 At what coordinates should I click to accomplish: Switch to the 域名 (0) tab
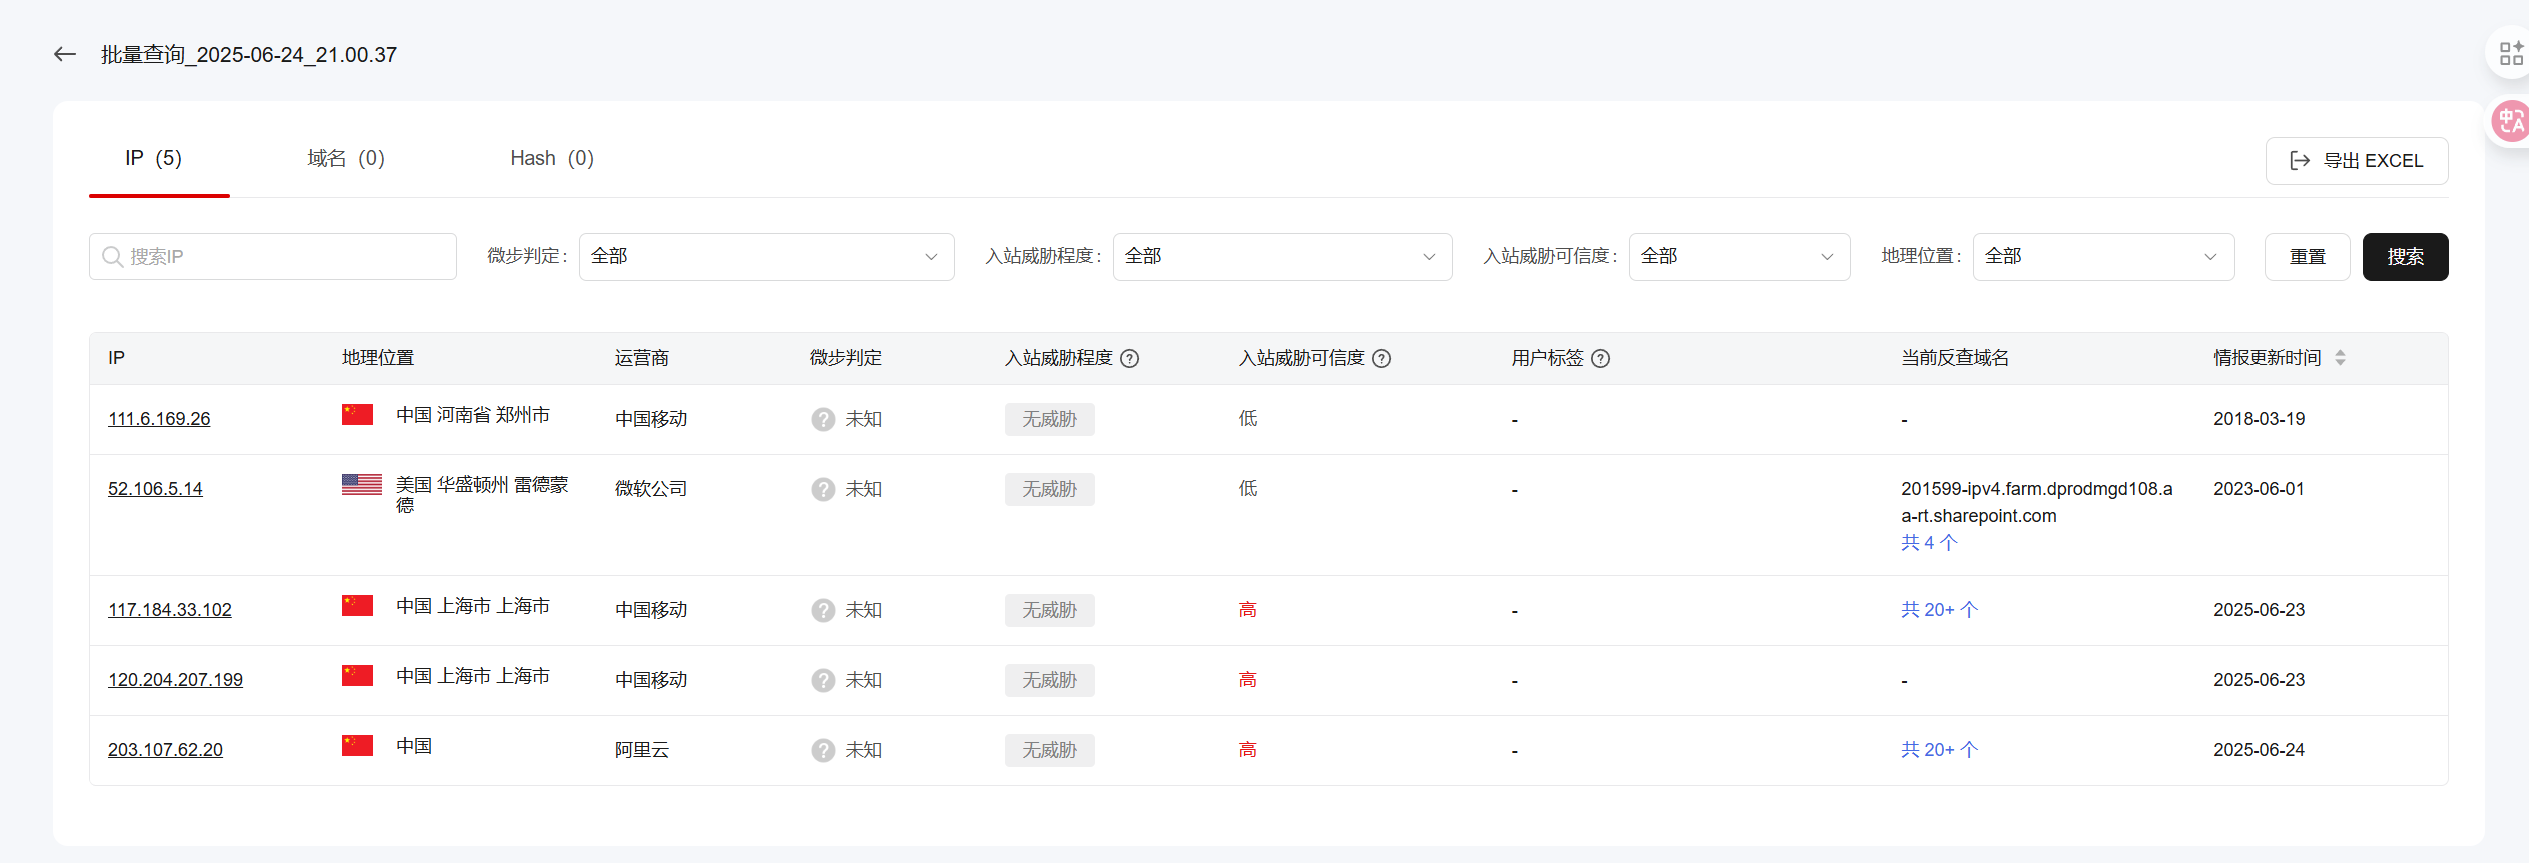pos(345,159)
